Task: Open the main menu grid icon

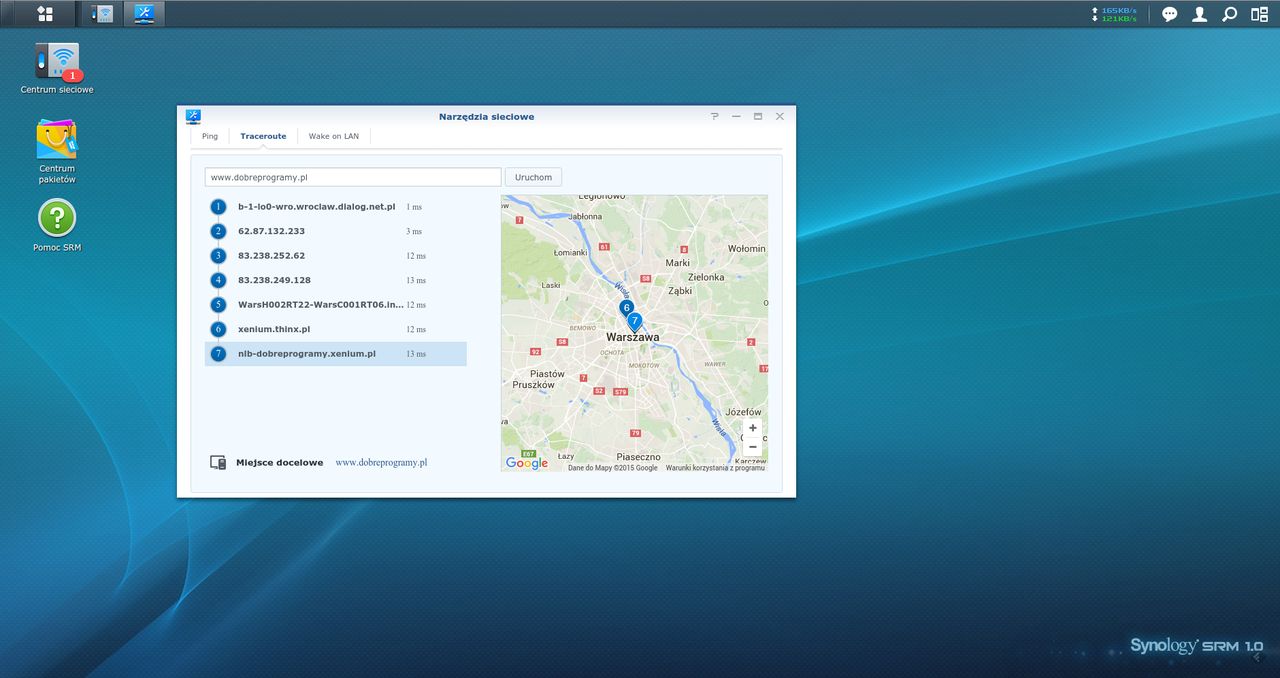Action: (x=45, y=14)
